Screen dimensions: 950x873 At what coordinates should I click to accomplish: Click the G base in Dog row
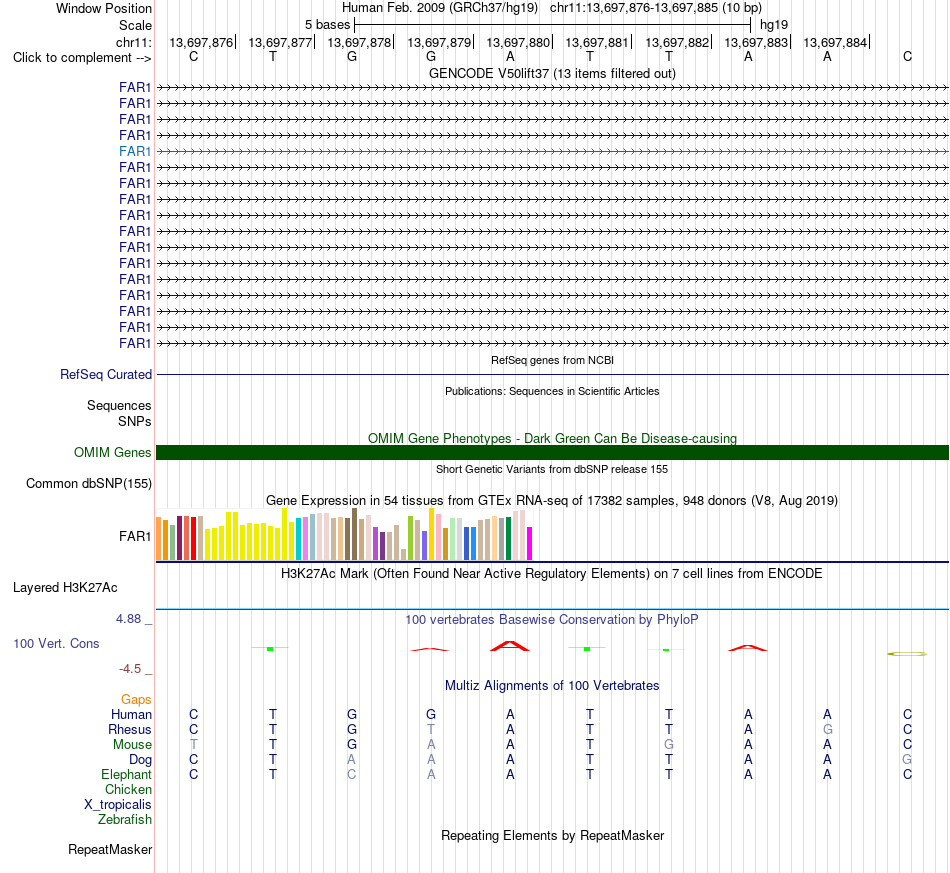907,760
